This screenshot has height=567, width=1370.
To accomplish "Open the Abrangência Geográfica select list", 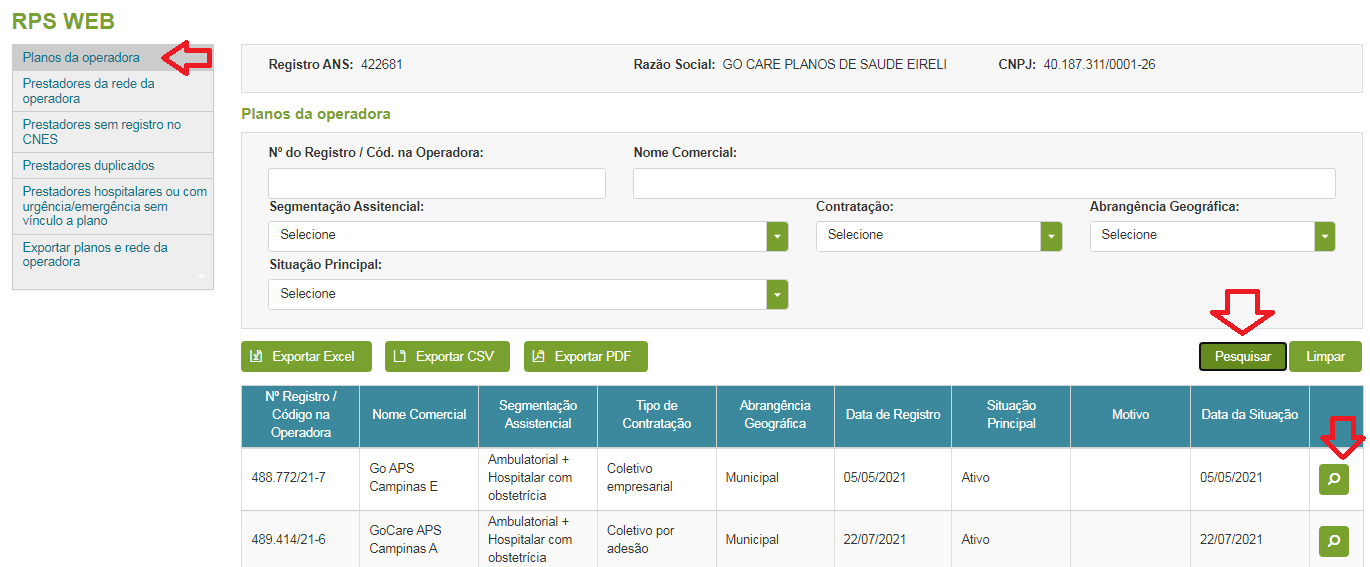I will [1324, 236].
